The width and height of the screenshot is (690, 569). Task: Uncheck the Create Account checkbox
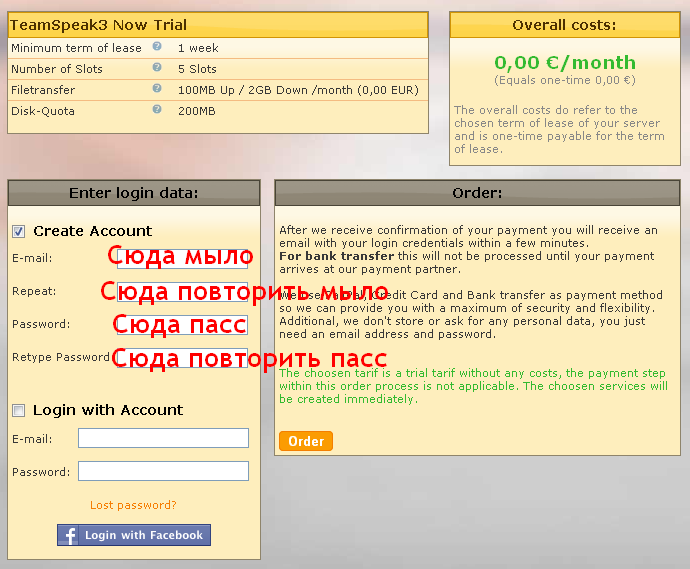[x=18, y=231]
